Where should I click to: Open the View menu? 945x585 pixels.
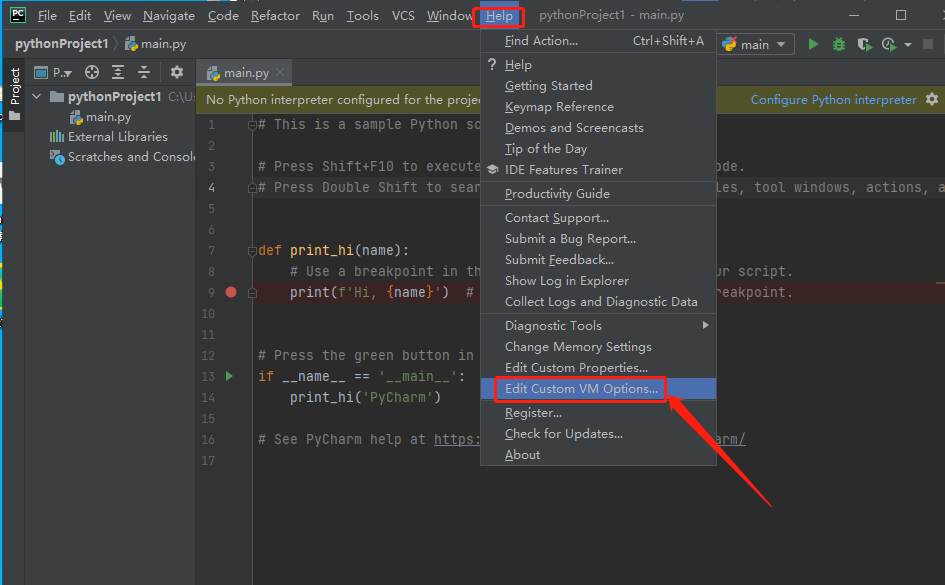[117, 16]
